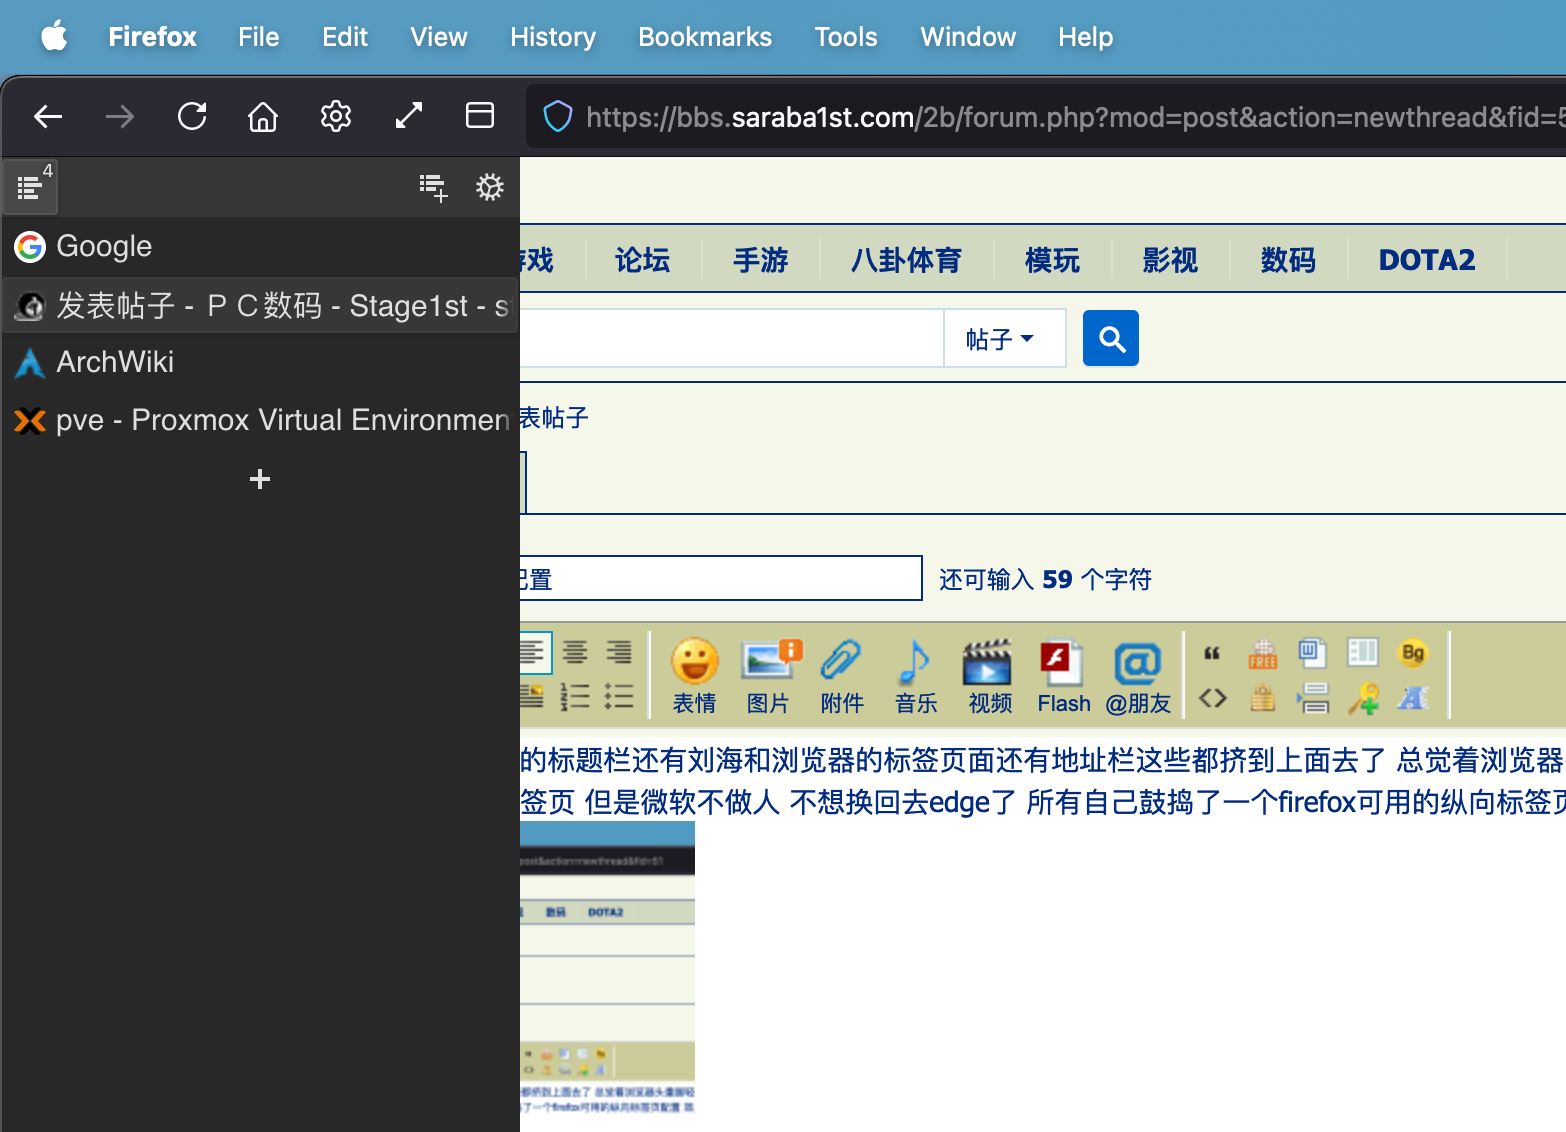Click the forum search magnifier button
The image size is (1566, 1132).
coord(1110,338)
